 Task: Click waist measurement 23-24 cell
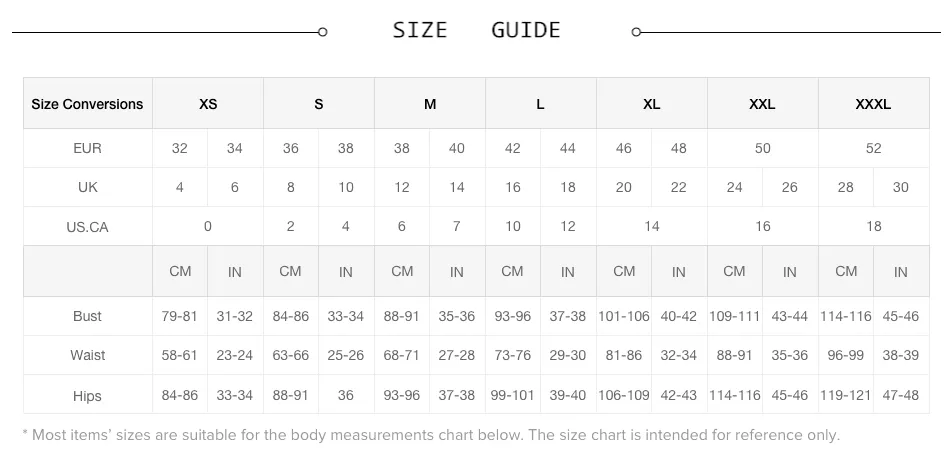[235, 355]
